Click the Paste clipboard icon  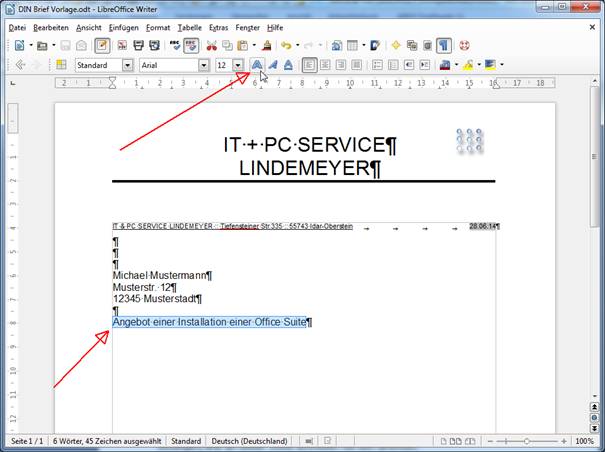243,46
